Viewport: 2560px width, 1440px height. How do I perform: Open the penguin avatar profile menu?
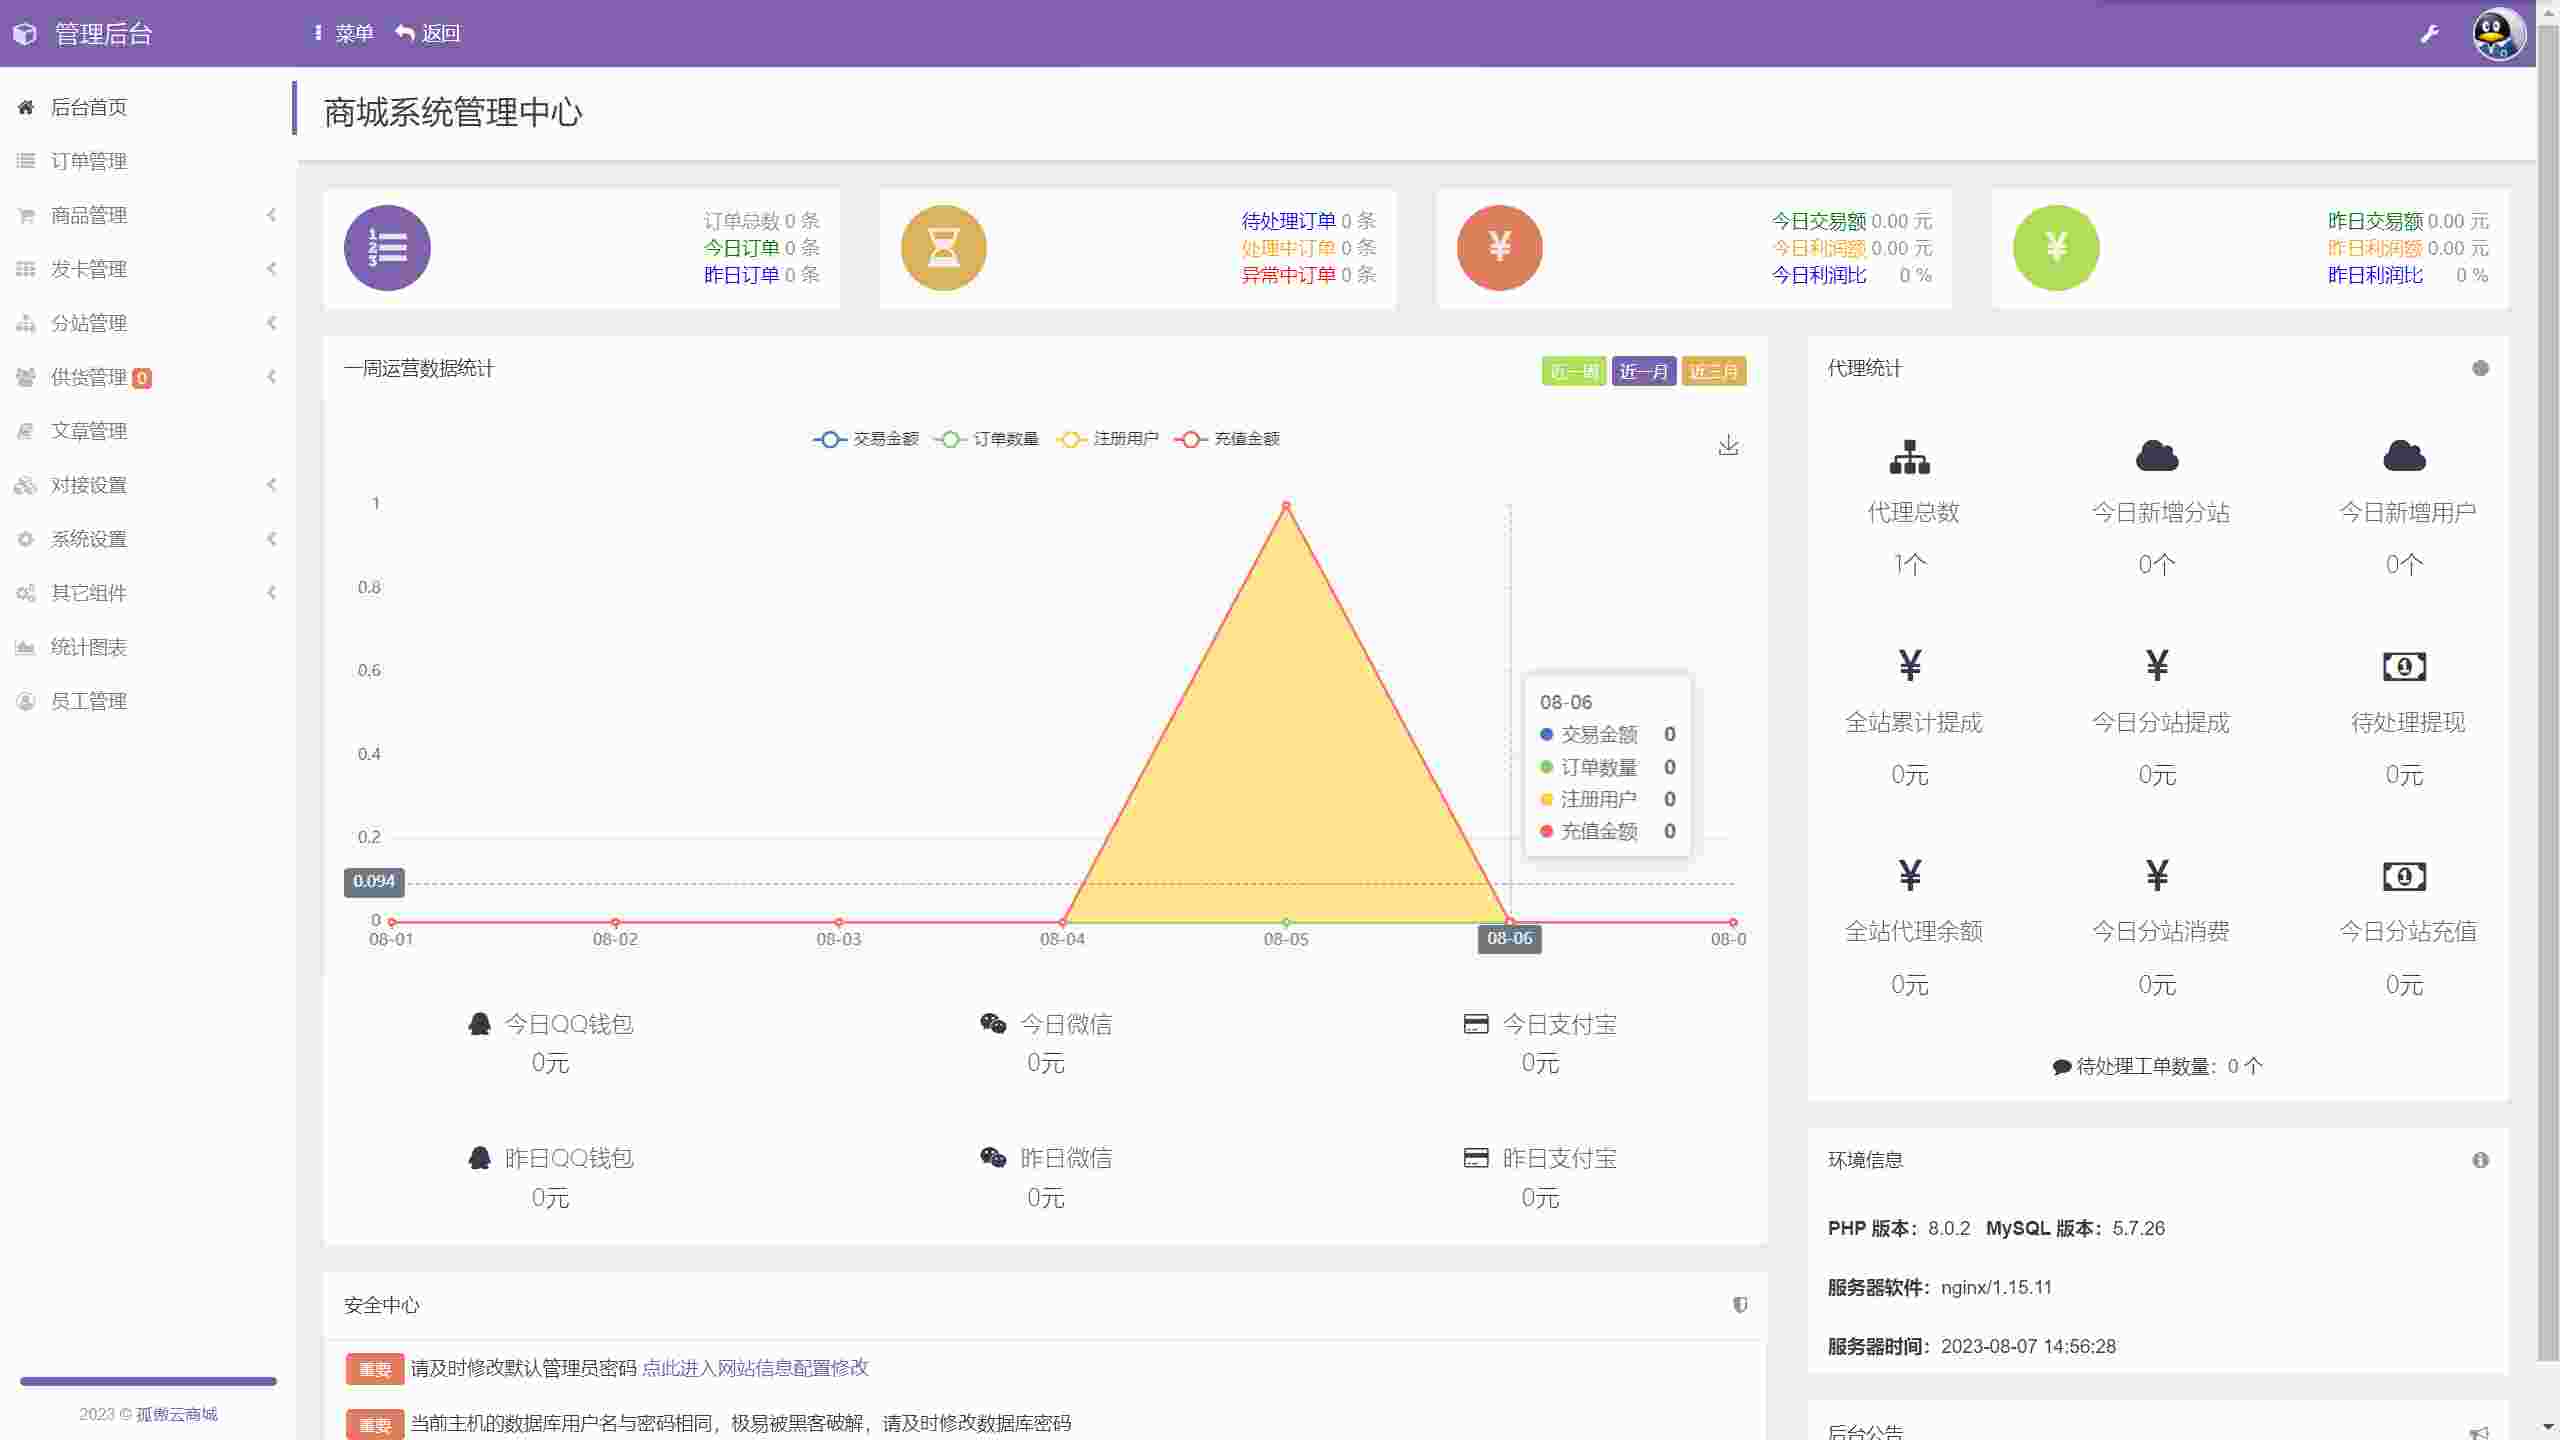2497,34
